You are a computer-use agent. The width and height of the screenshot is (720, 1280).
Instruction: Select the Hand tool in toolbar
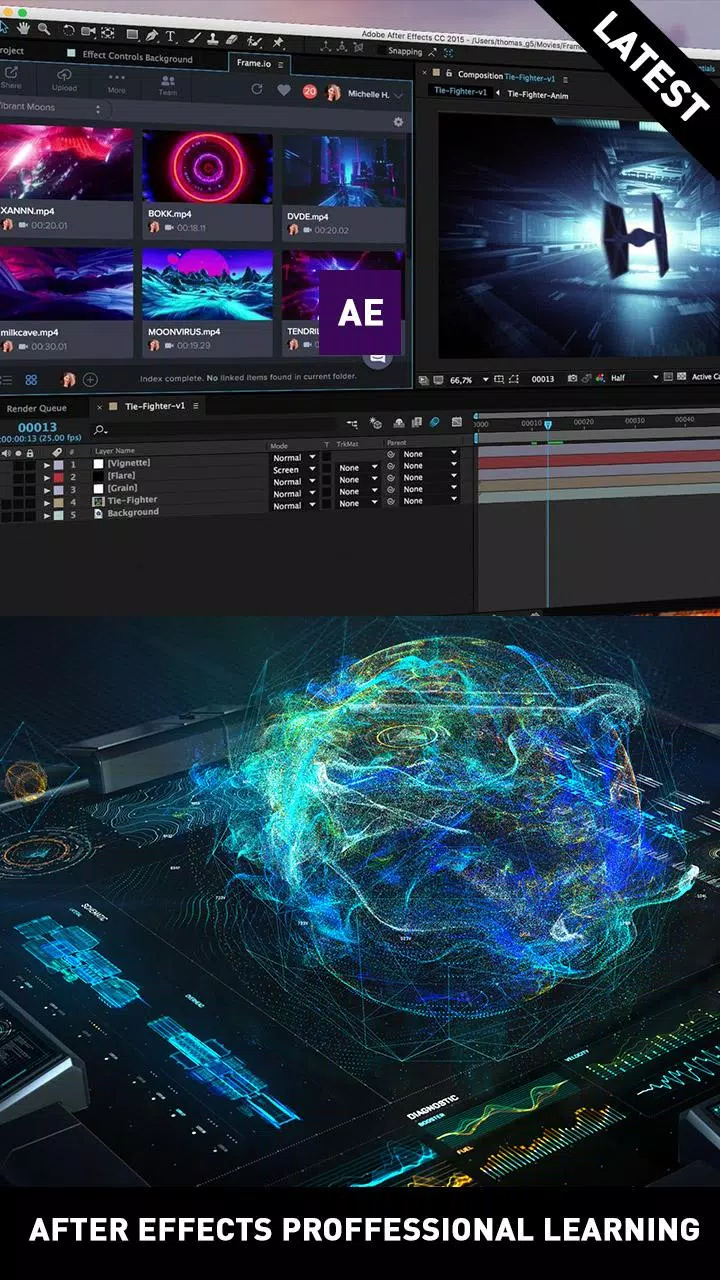coord(23,28)
